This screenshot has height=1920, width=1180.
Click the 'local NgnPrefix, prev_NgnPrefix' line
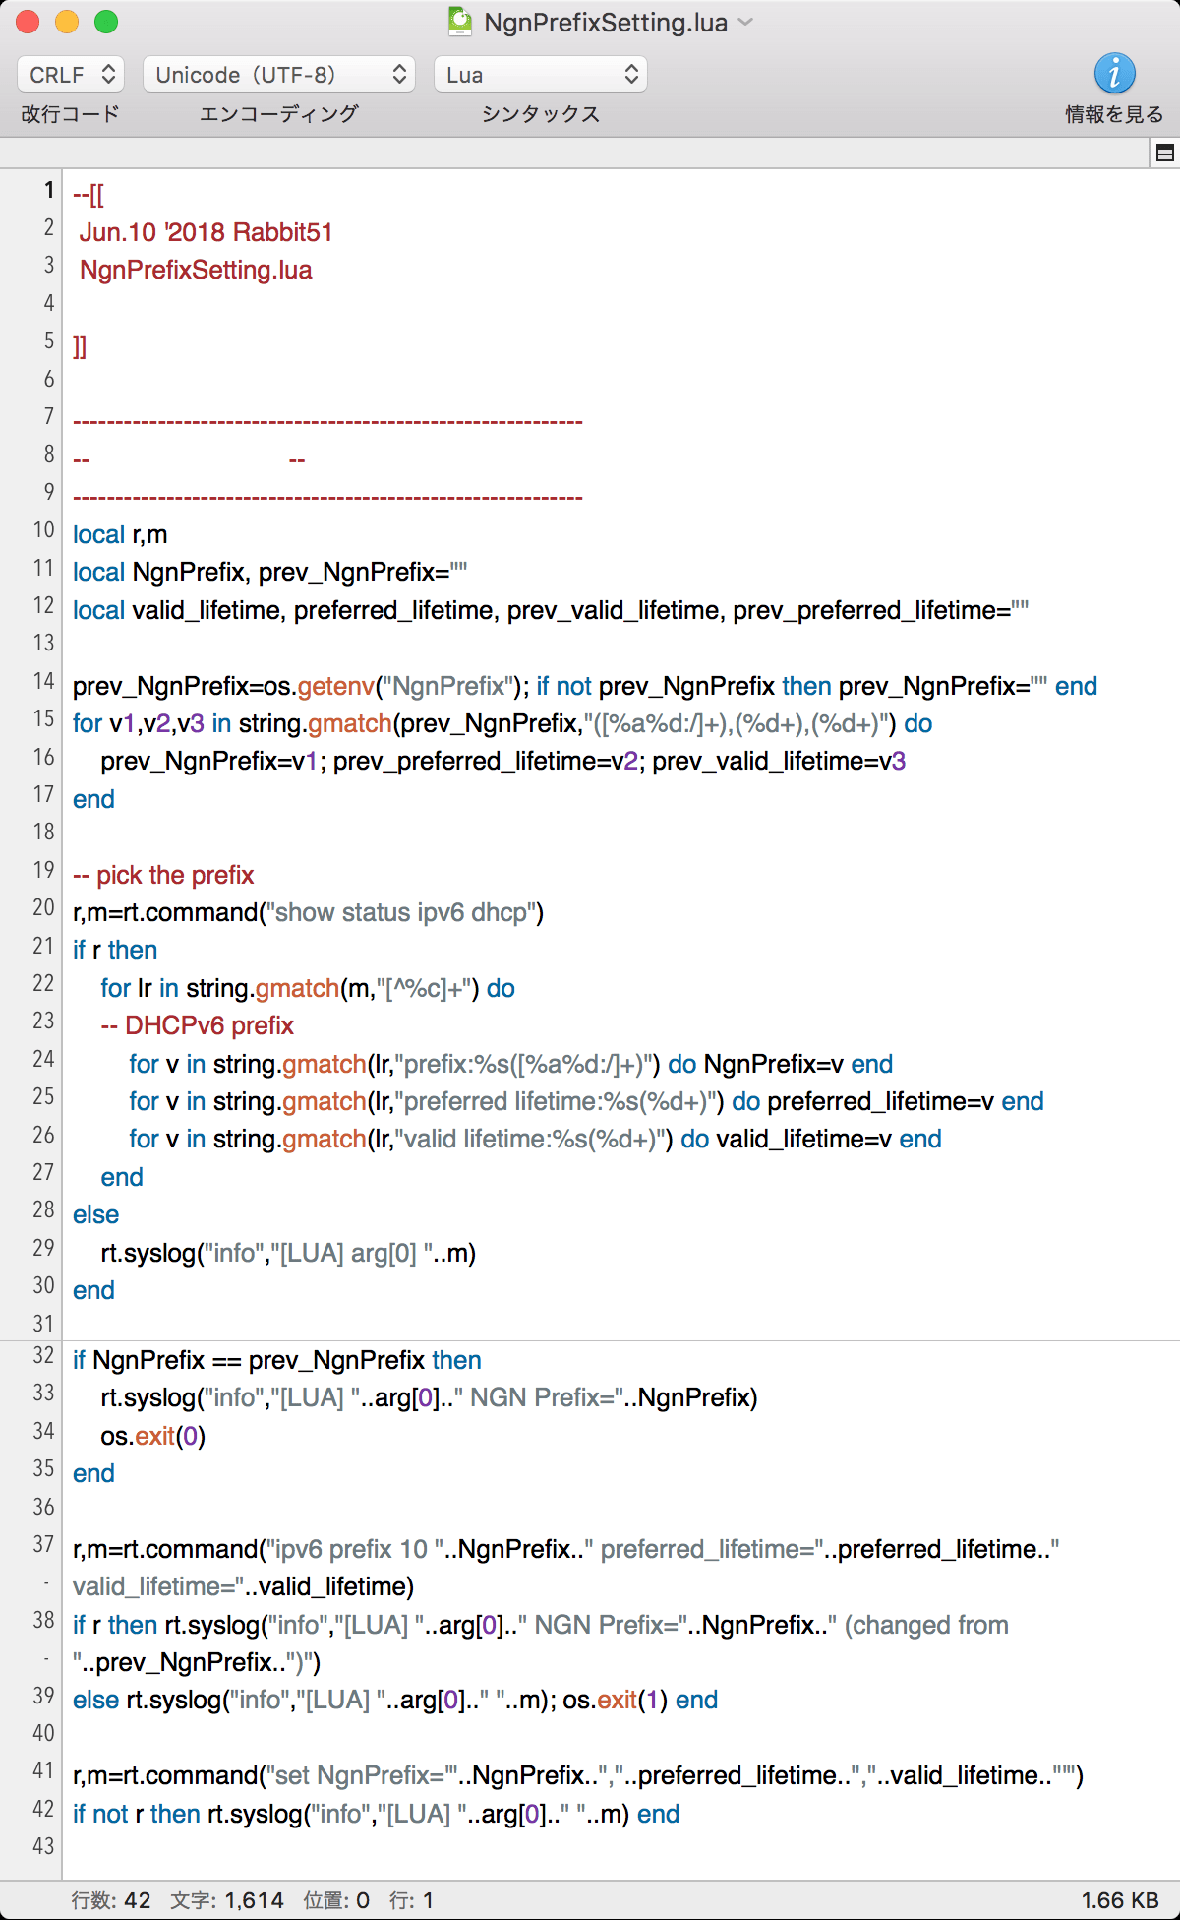(x=270, y=572)
